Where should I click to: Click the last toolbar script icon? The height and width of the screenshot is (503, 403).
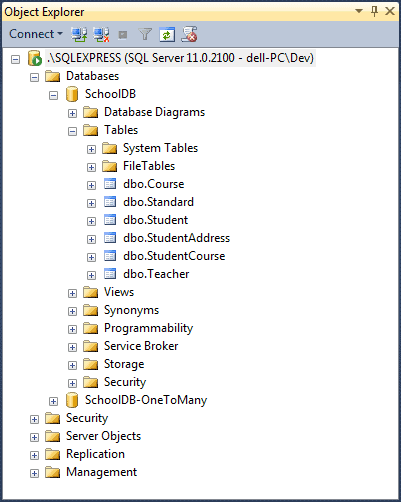[189, 34]
